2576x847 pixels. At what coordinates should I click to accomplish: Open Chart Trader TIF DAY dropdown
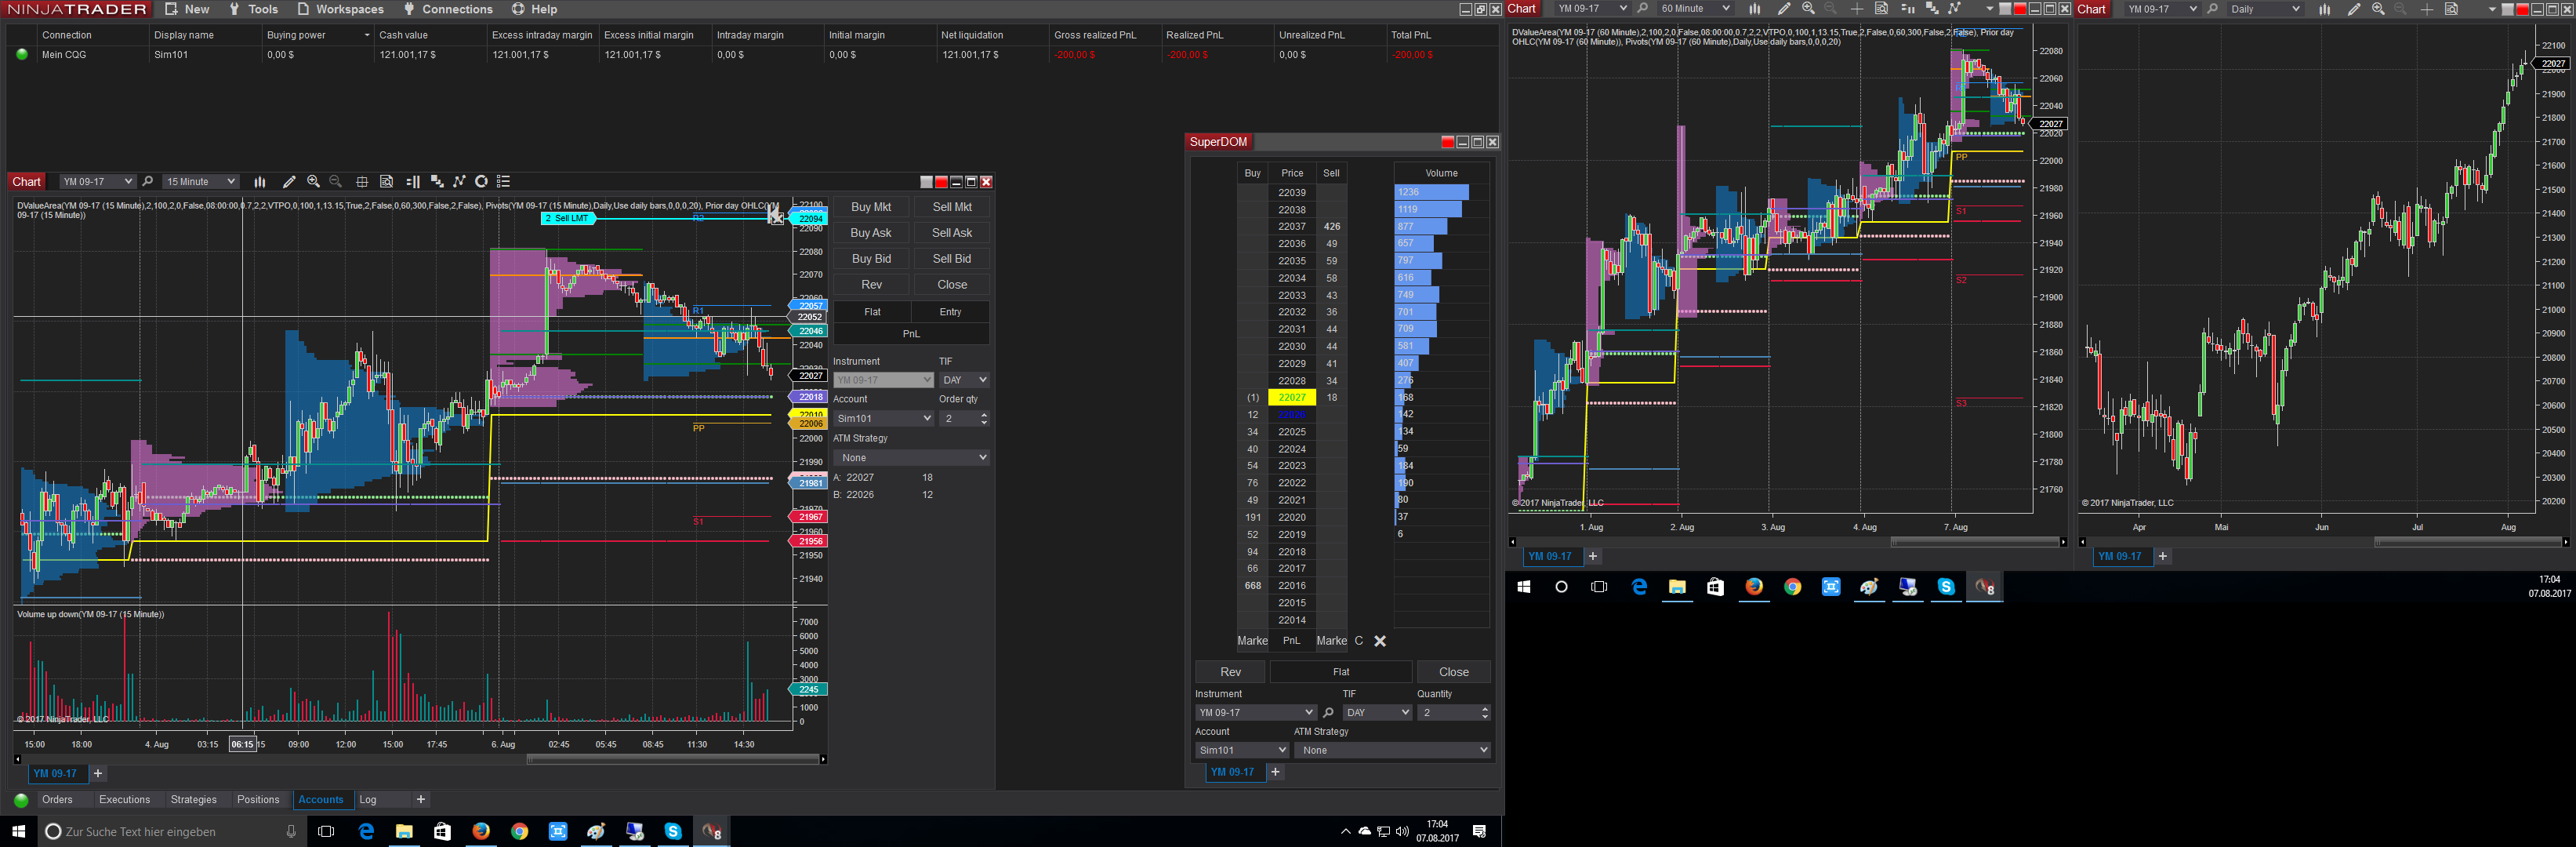[964, 380]
